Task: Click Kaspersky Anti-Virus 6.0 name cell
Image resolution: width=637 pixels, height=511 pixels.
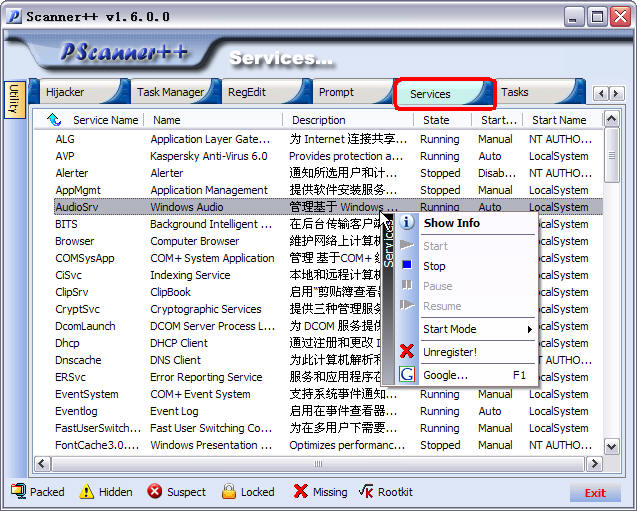Action: (x=209, y=156)
